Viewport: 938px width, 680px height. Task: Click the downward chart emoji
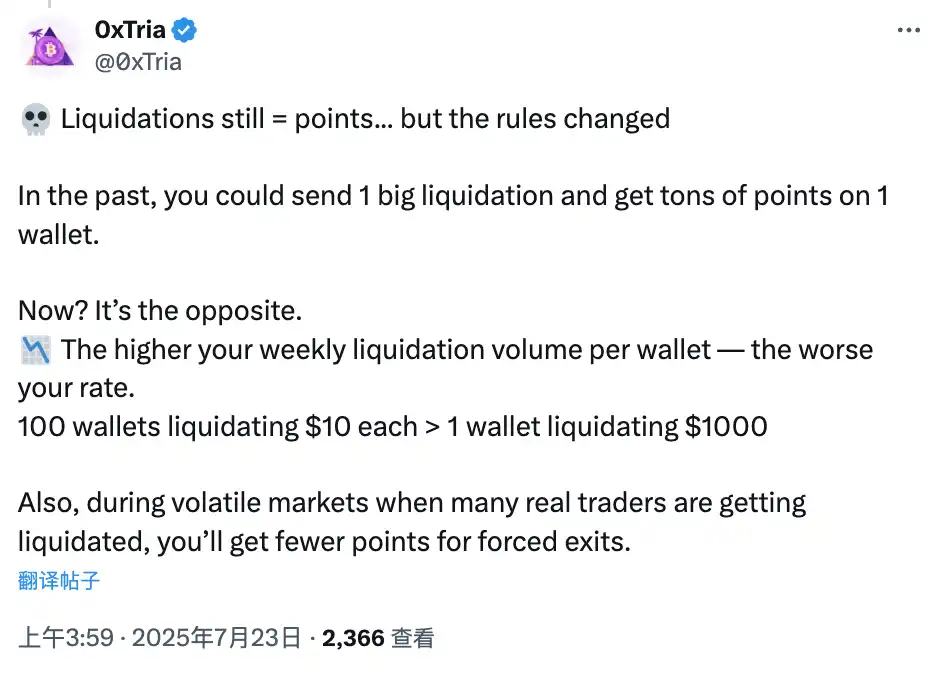(34, 350)
